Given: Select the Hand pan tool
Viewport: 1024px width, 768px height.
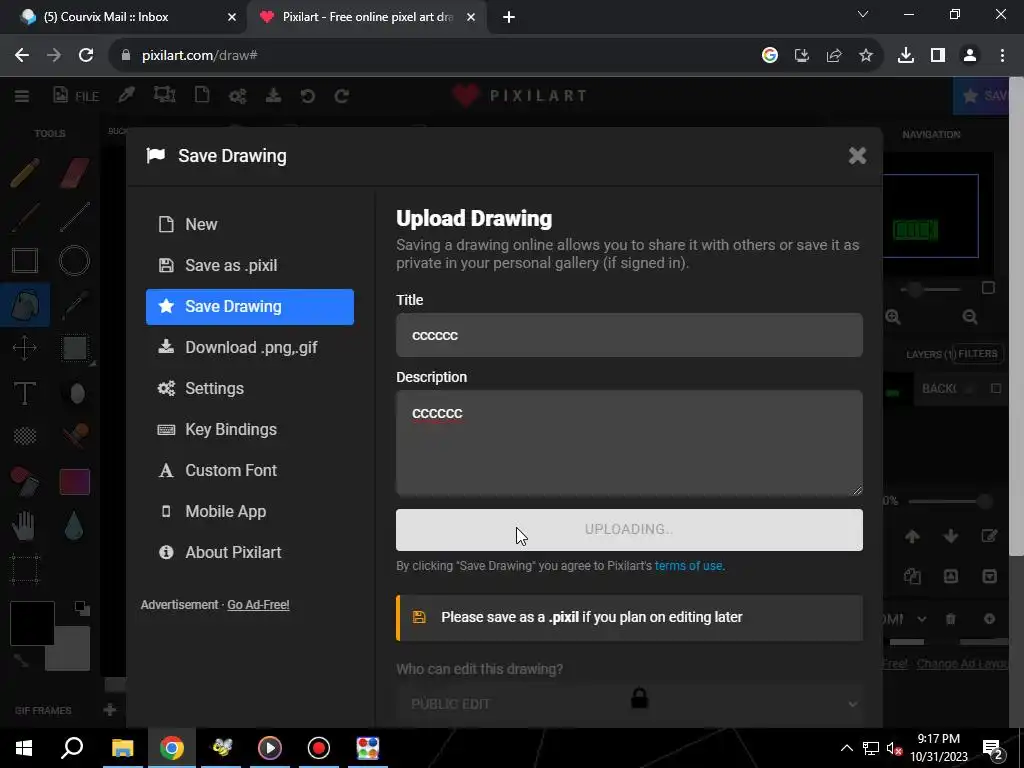Looking at the screenshot, I should click(x=24, y=525).
